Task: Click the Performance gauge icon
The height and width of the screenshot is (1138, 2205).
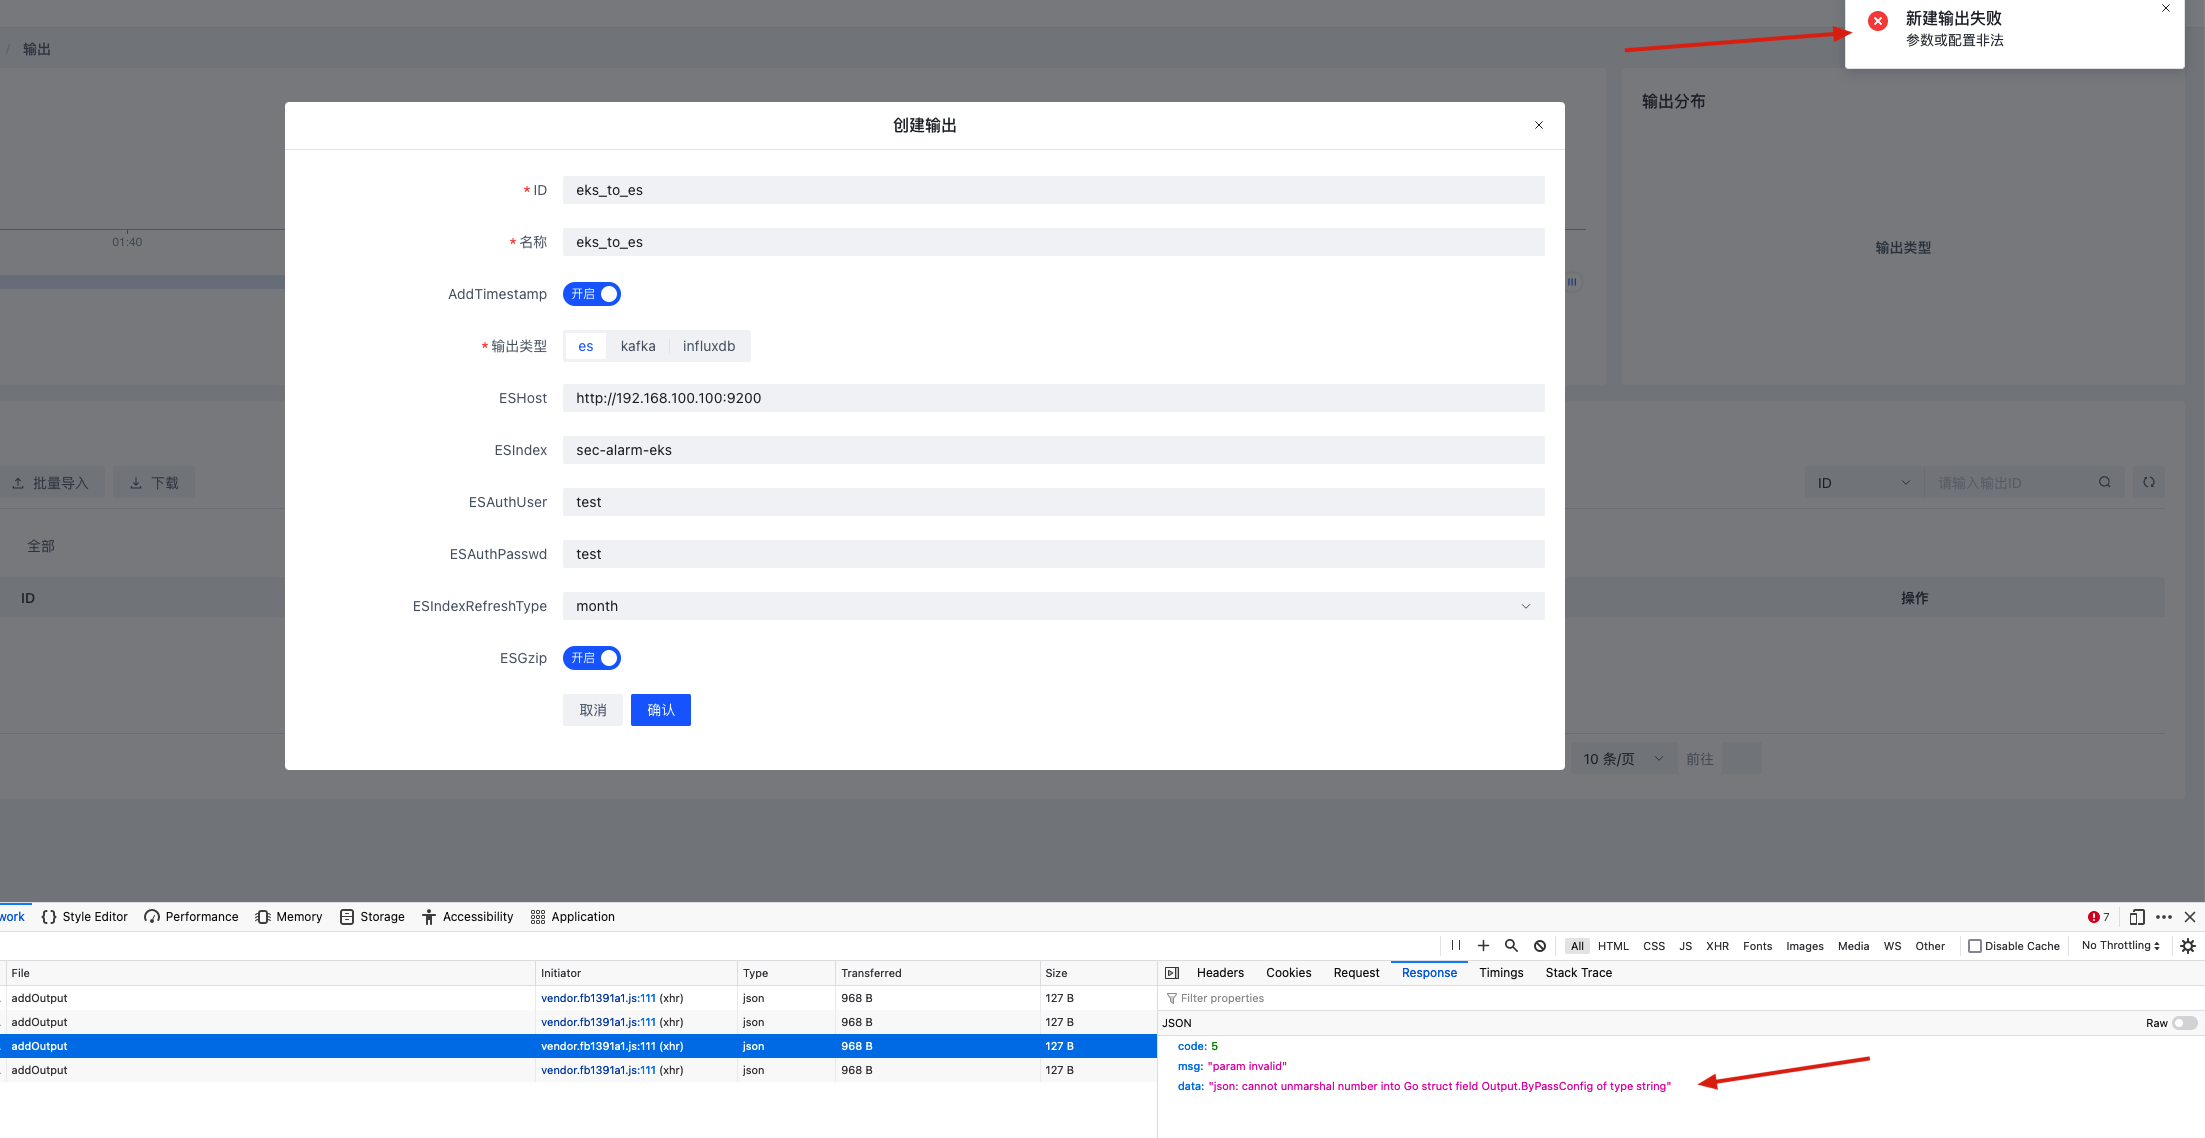Action: click(x=152, y=916)
